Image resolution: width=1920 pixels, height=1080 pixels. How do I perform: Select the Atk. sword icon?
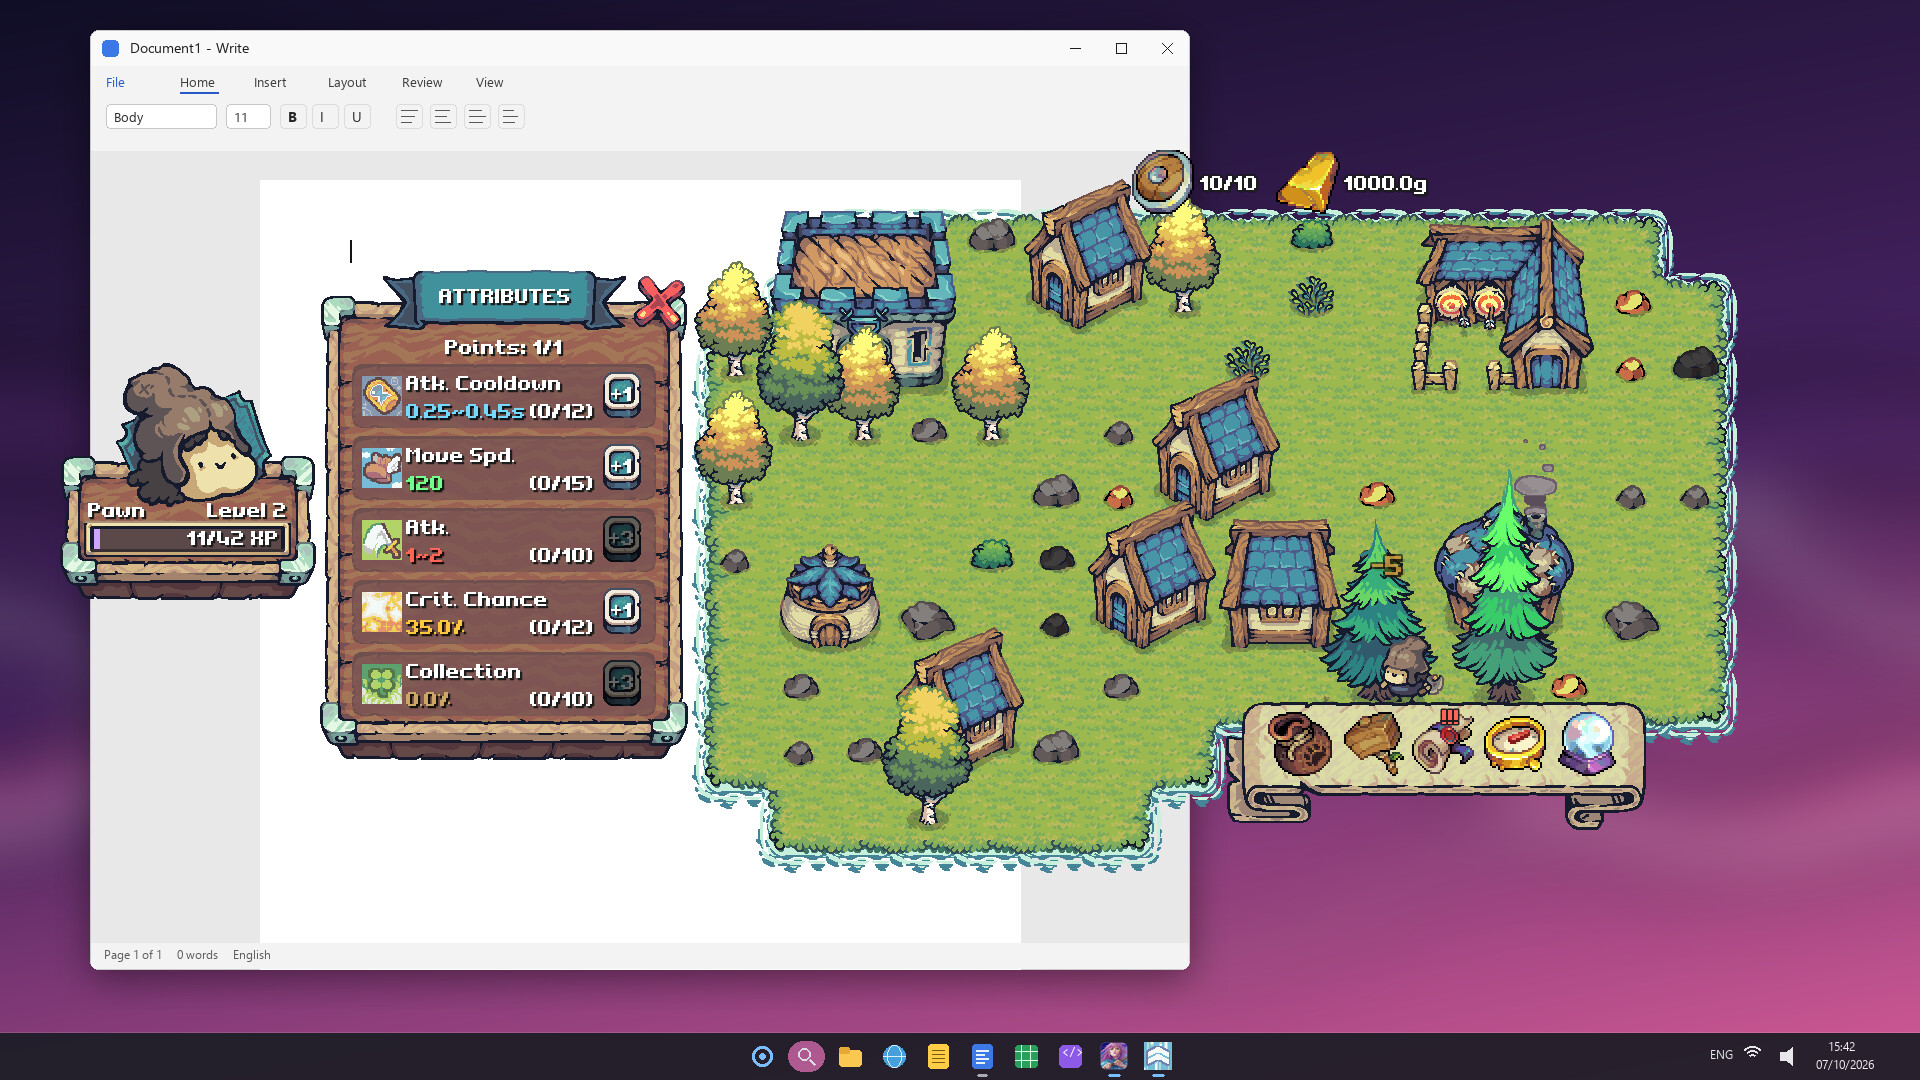[x=381, y=540]
